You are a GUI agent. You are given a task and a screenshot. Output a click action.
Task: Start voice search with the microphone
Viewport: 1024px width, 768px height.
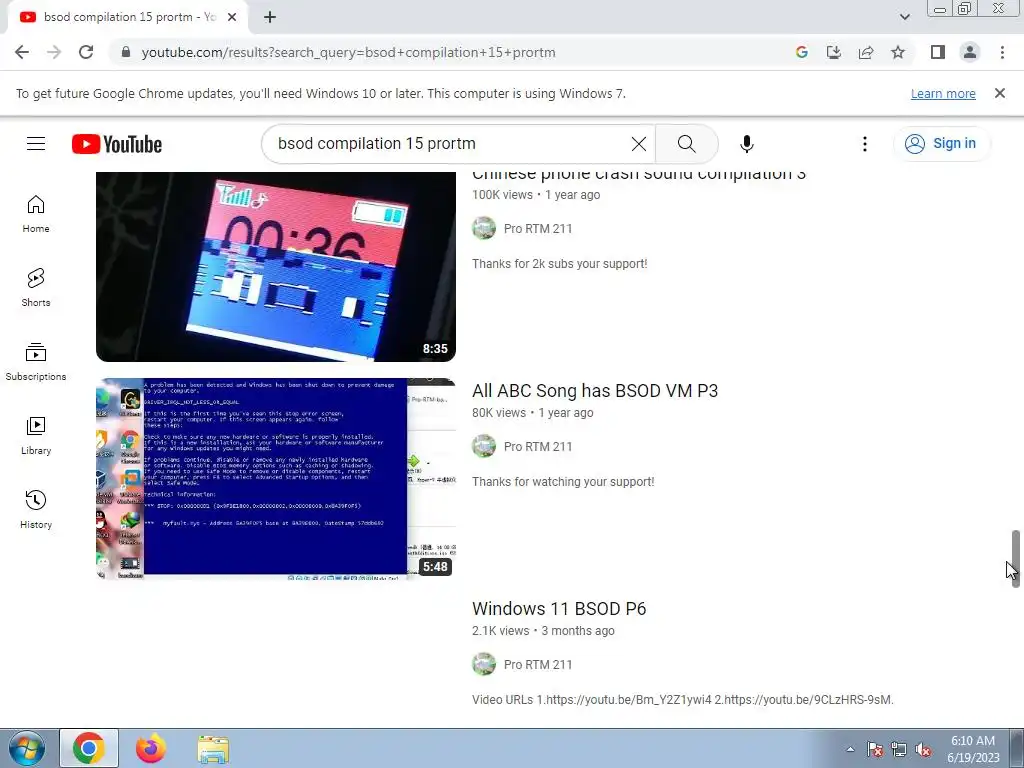[x=746, y=144]
